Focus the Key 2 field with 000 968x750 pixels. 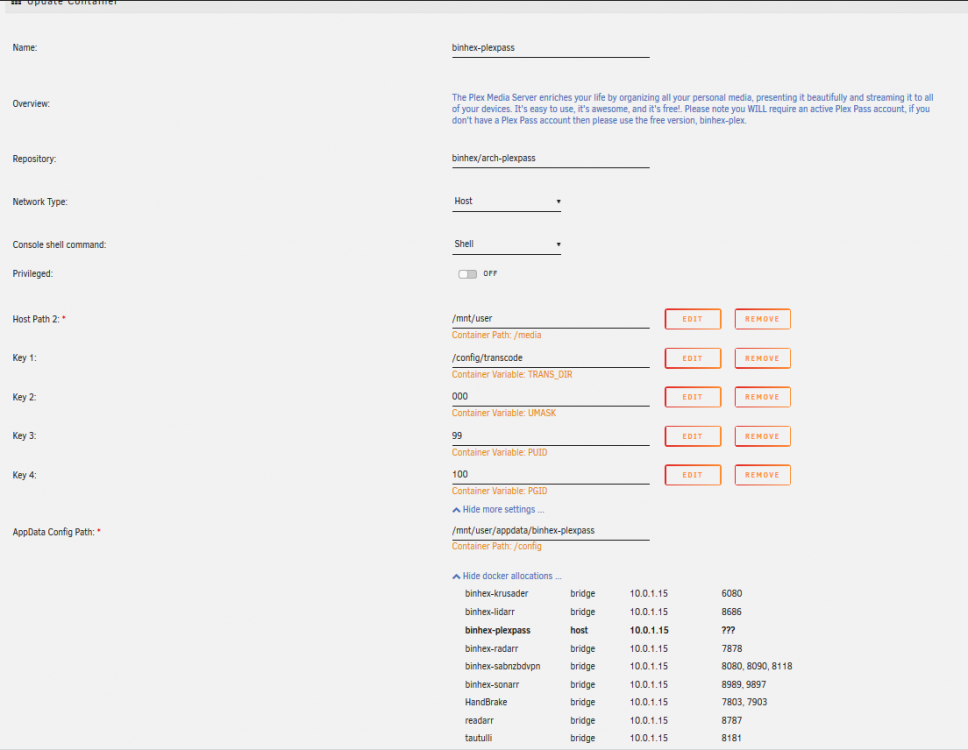551,397
